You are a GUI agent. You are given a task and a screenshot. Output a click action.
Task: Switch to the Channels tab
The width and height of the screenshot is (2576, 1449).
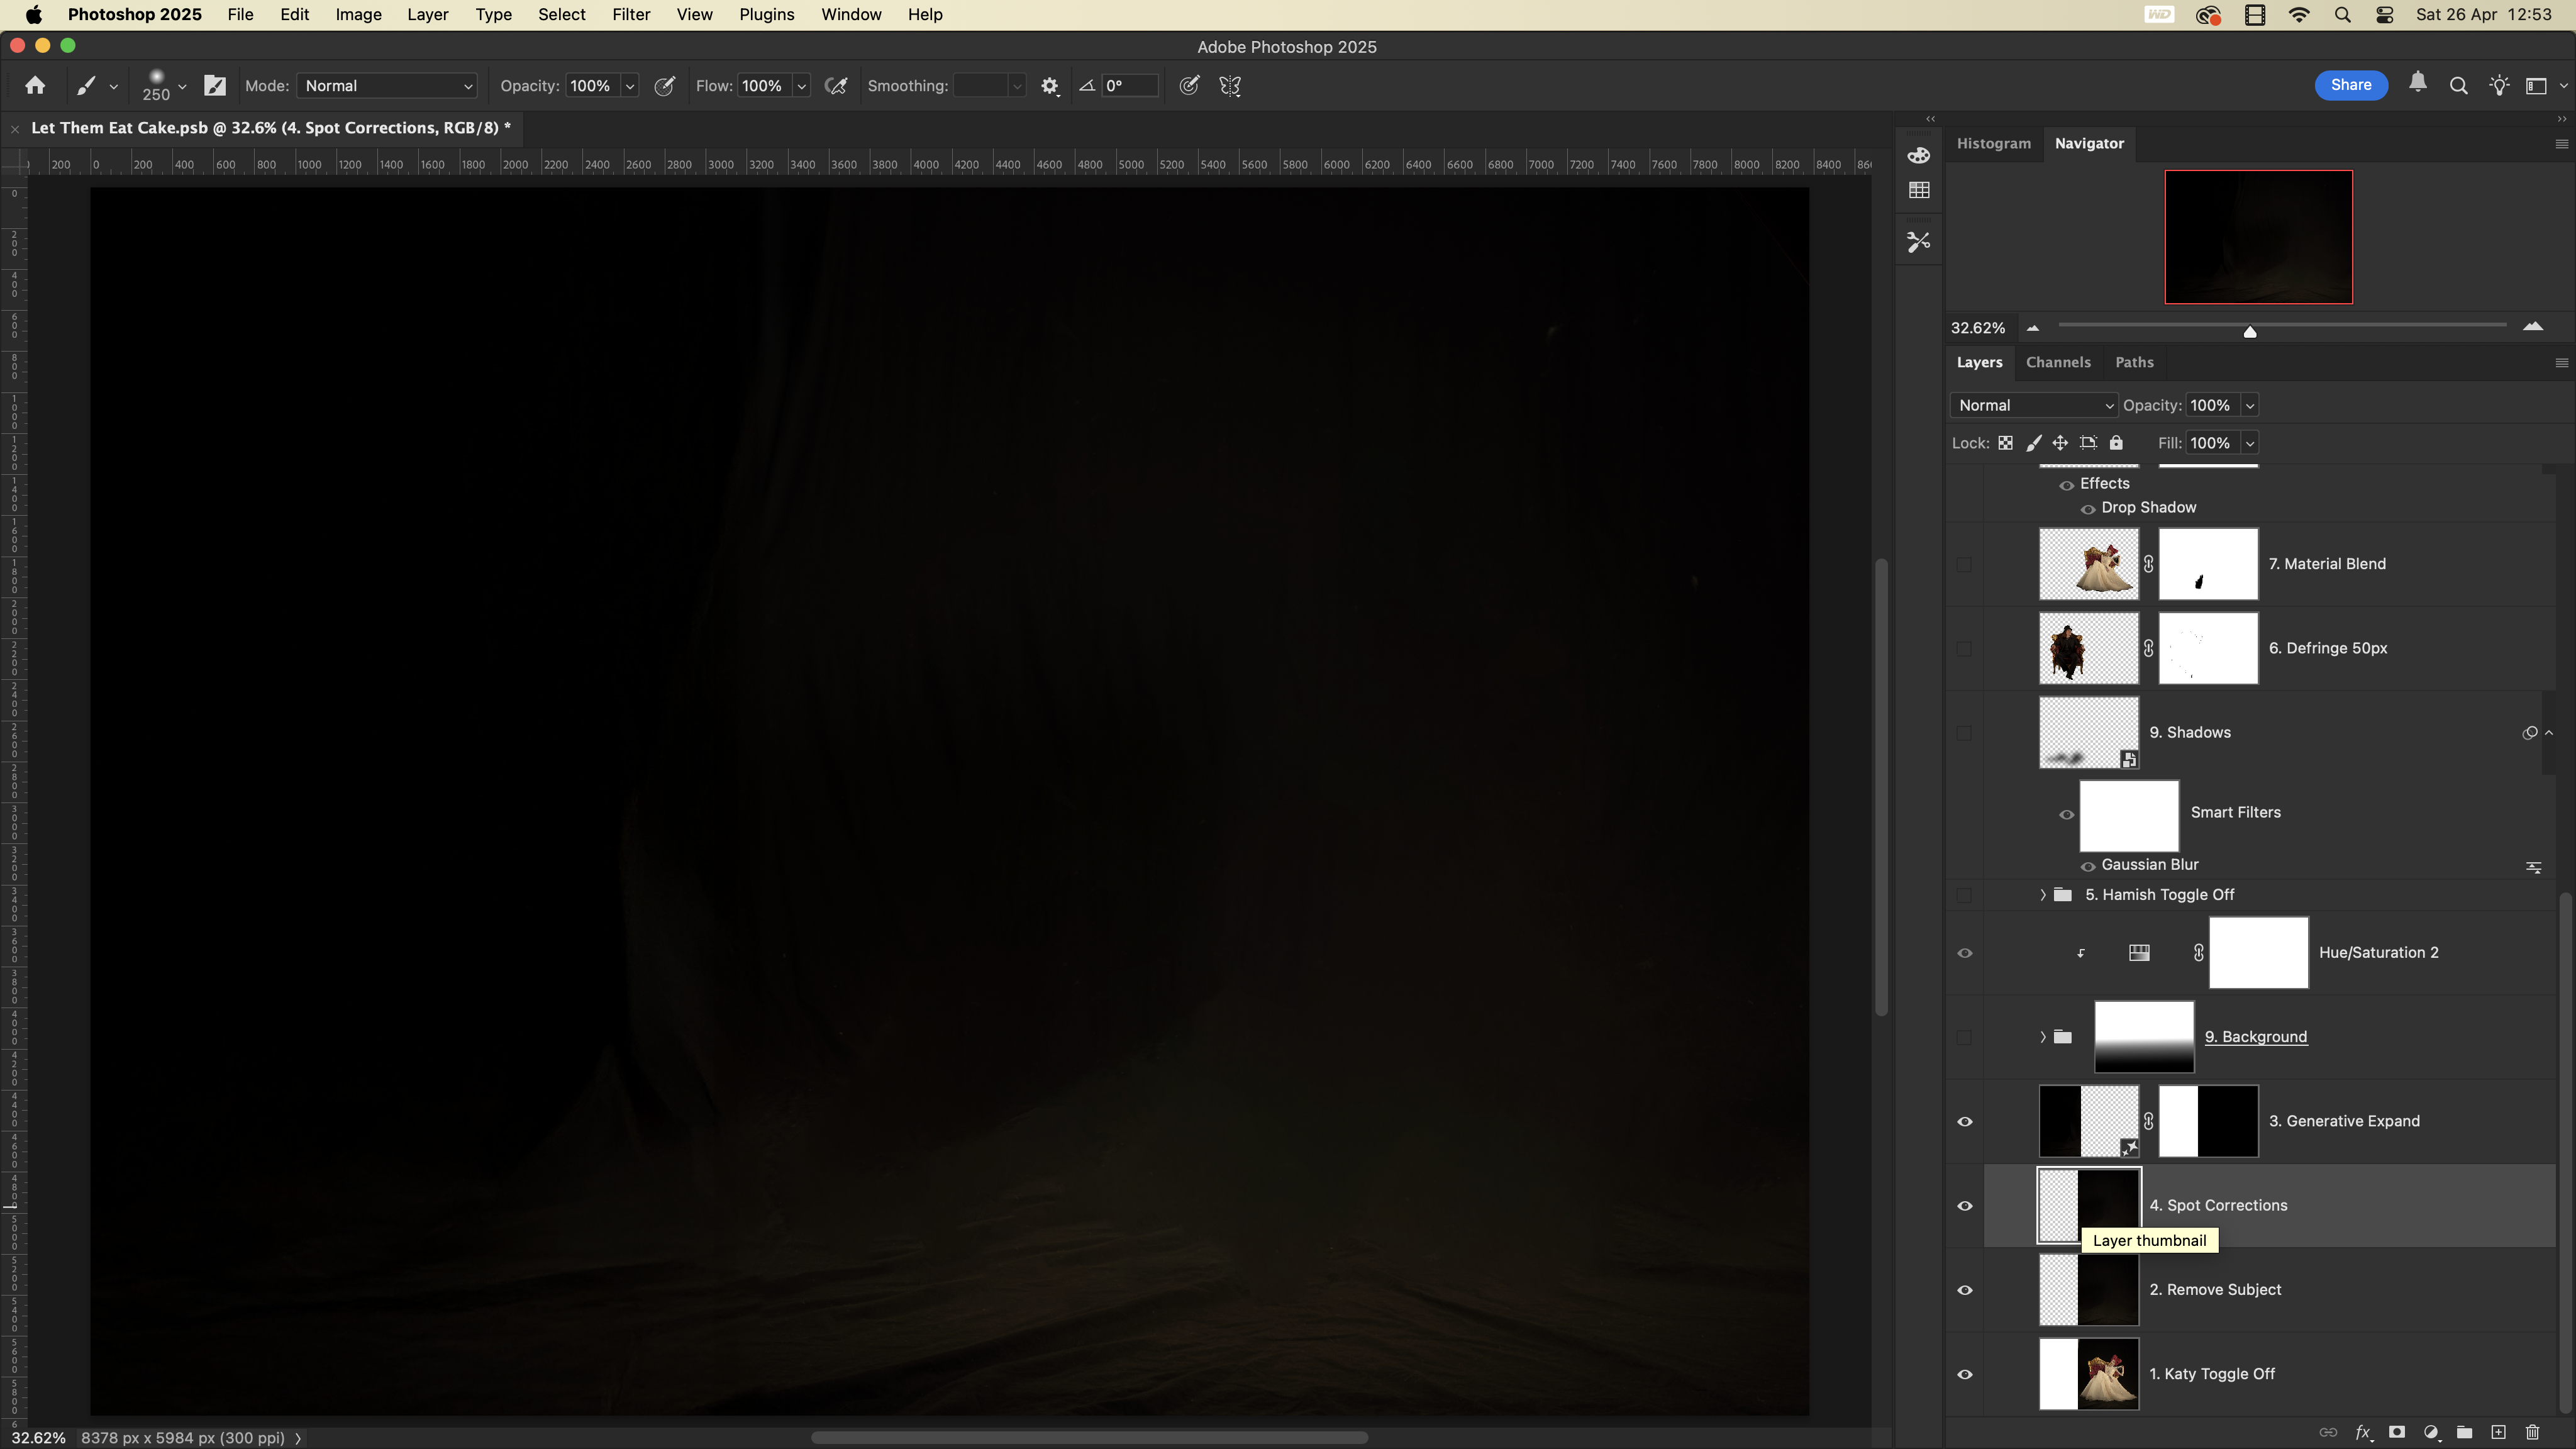[x=2057, y=362]
